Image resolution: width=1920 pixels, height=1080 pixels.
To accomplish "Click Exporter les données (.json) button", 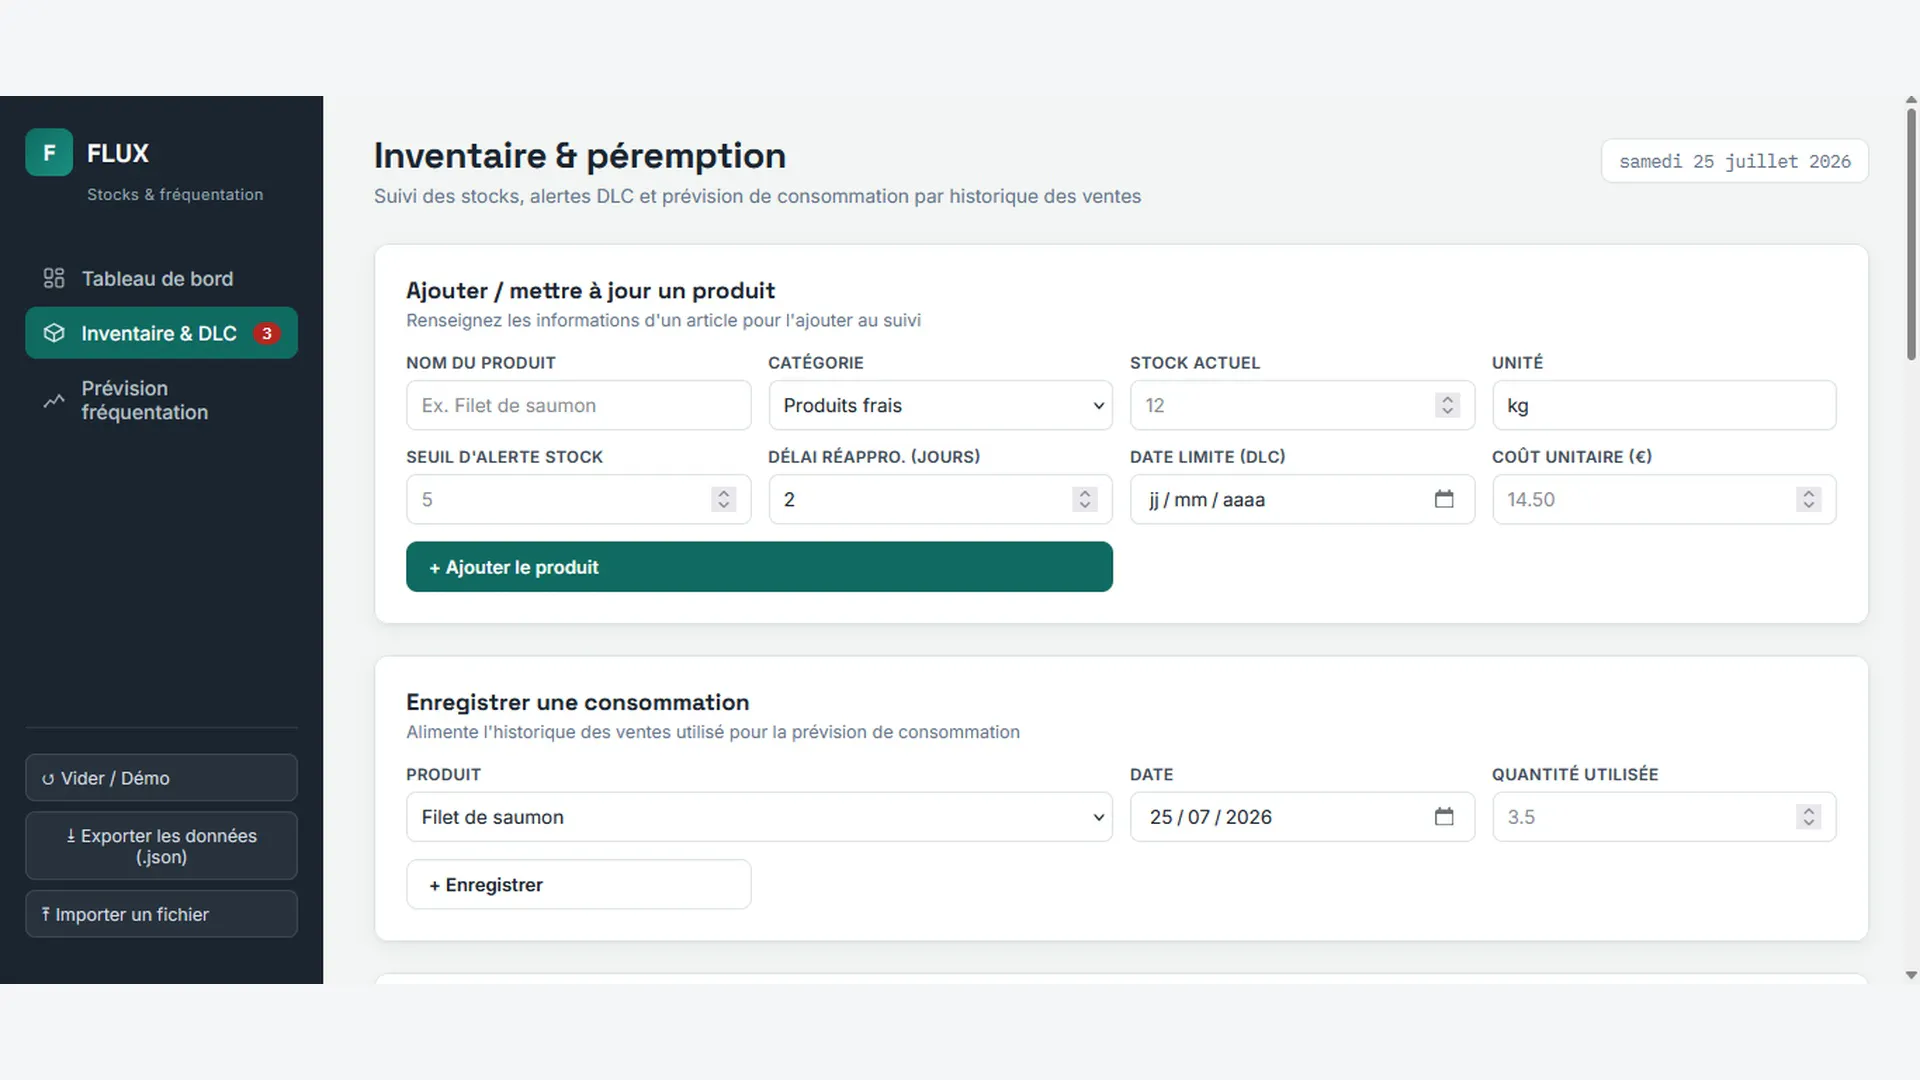I will point(161,846).
